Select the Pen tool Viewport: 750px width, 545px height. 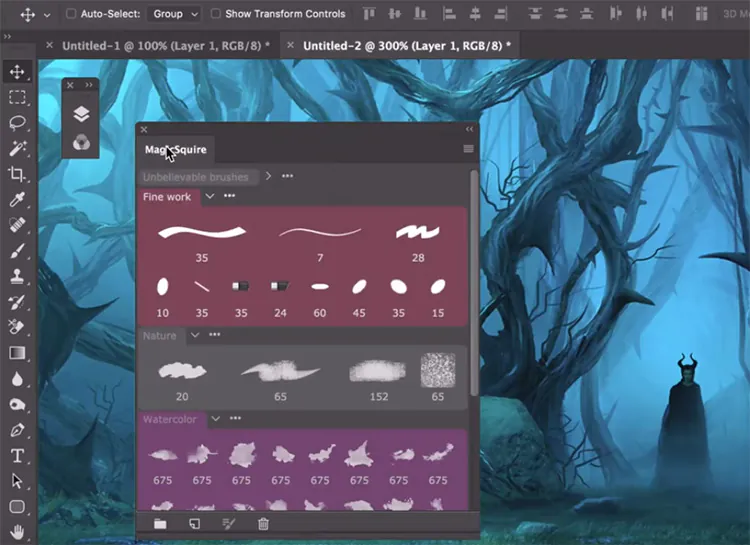tap(17, 430)
